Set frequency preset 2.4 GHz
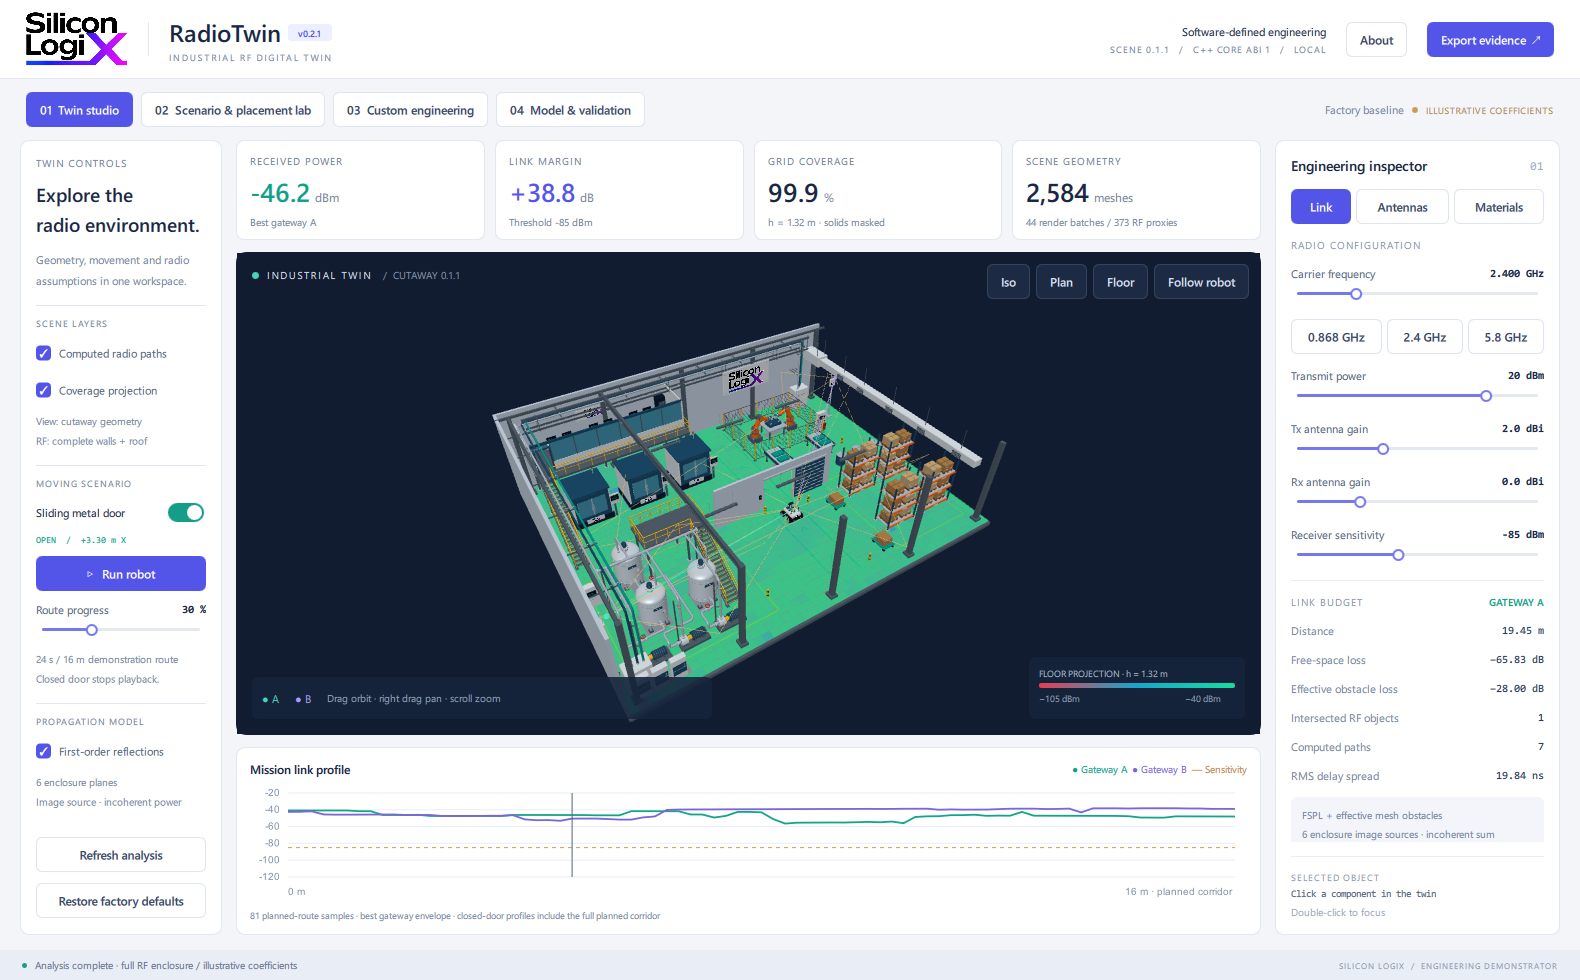This screenshot has height=980, width=1580. tap(1424, 337)
